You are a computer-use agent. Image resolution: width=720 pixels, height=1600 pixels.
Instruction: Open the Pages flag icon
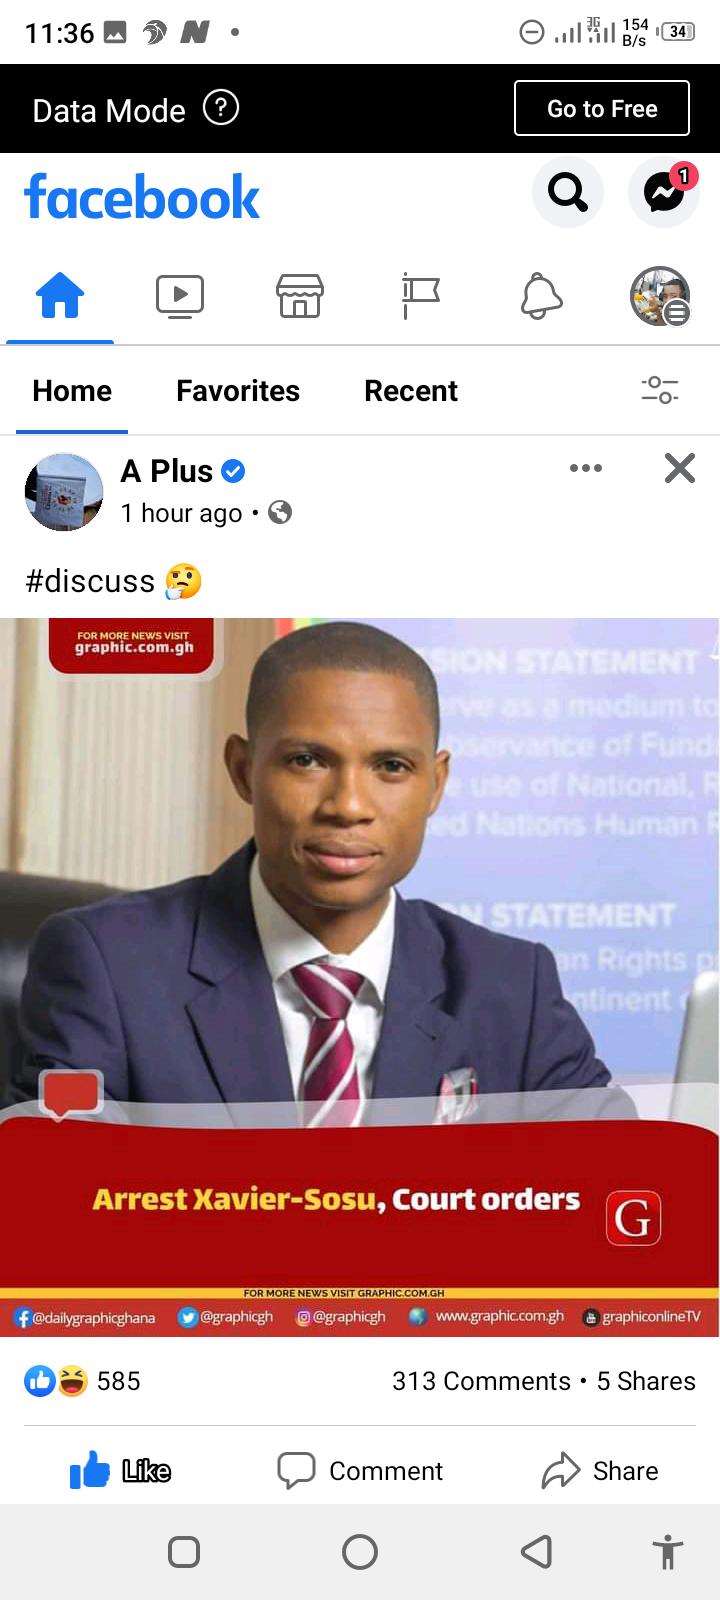pos(420,296)
